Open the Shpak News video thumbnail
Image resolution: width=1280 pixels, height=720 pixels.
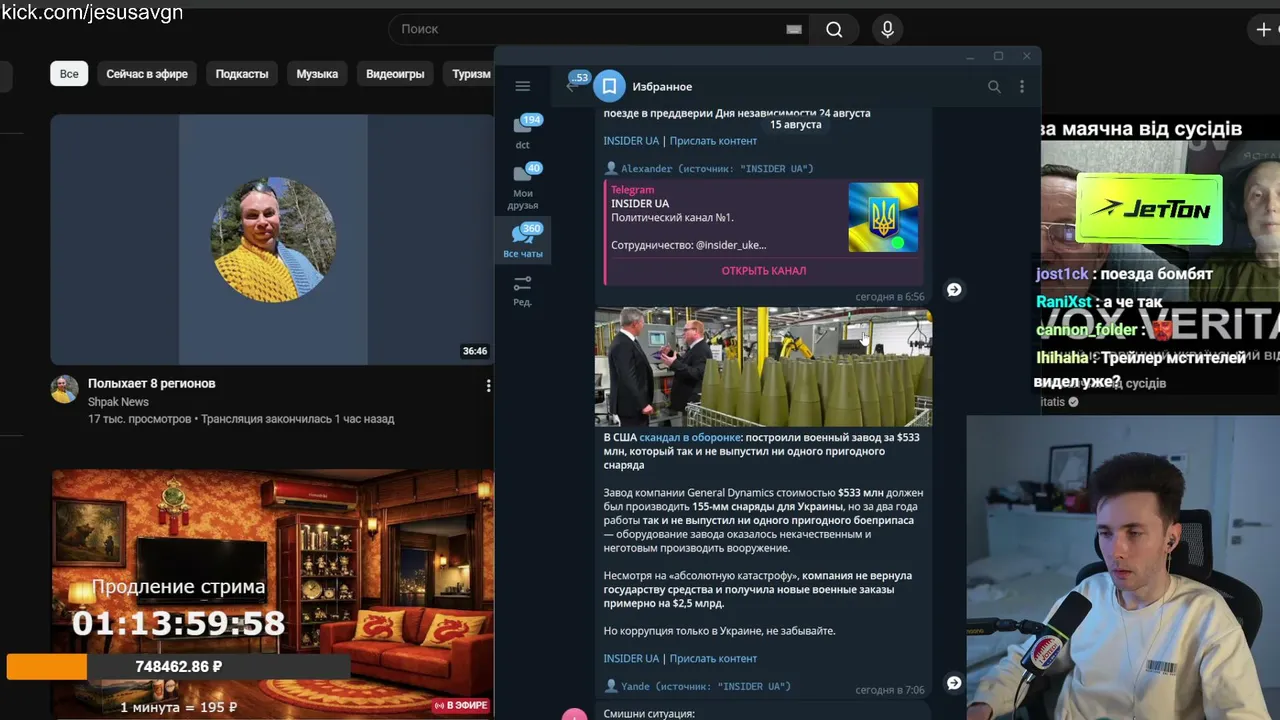(272, 240)
